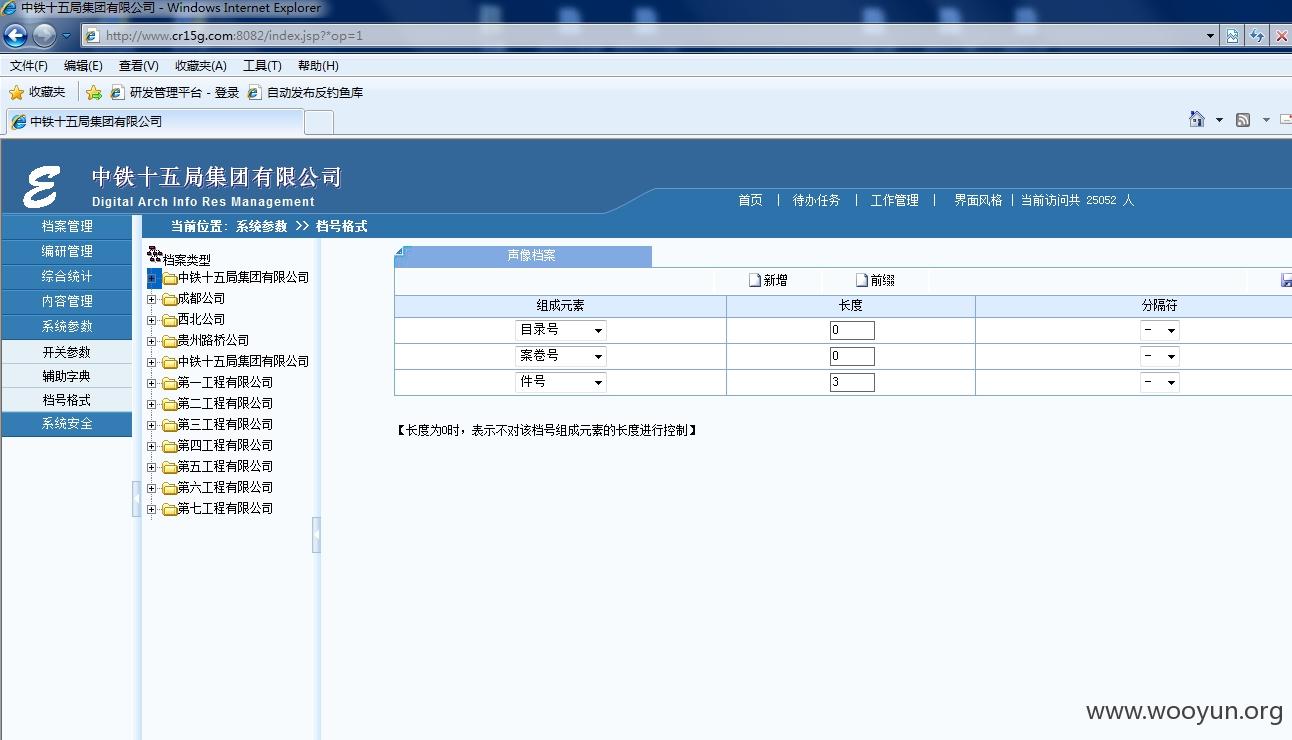
Task: Open the address bar URL history dropdown
Action: [x=1210, y=36]
